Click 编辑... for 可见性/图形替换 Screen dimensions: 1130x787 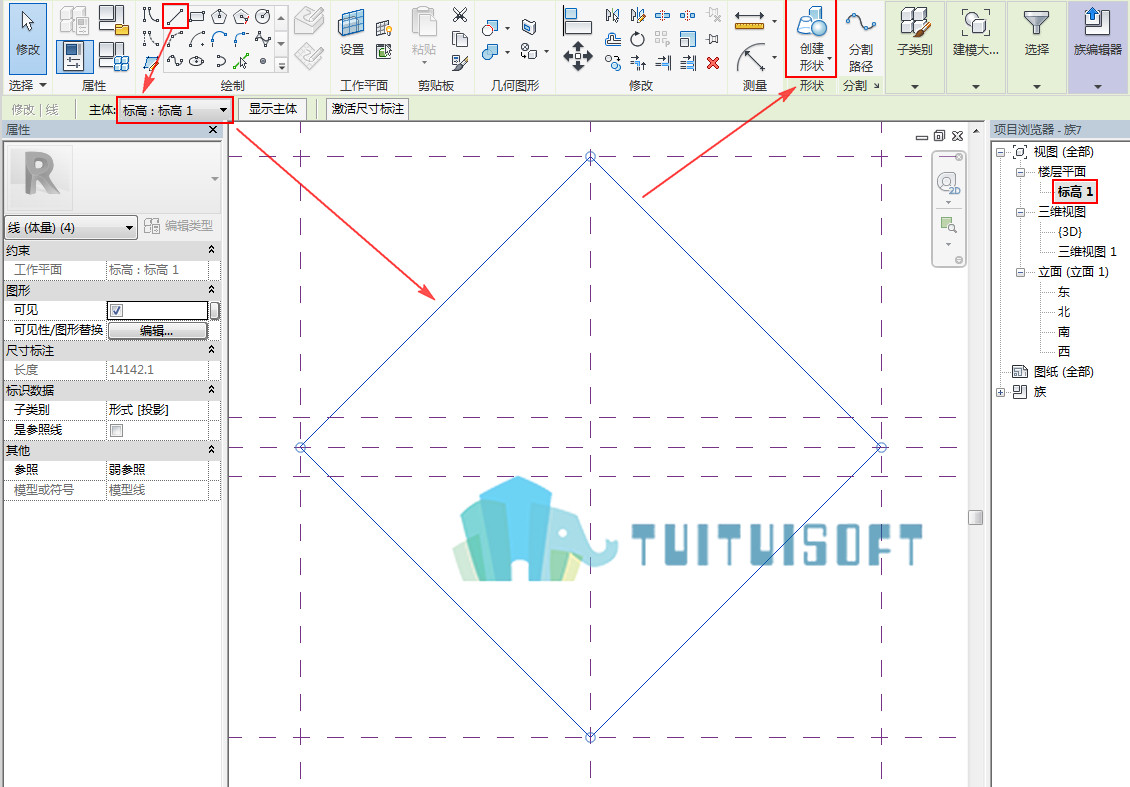157,331
